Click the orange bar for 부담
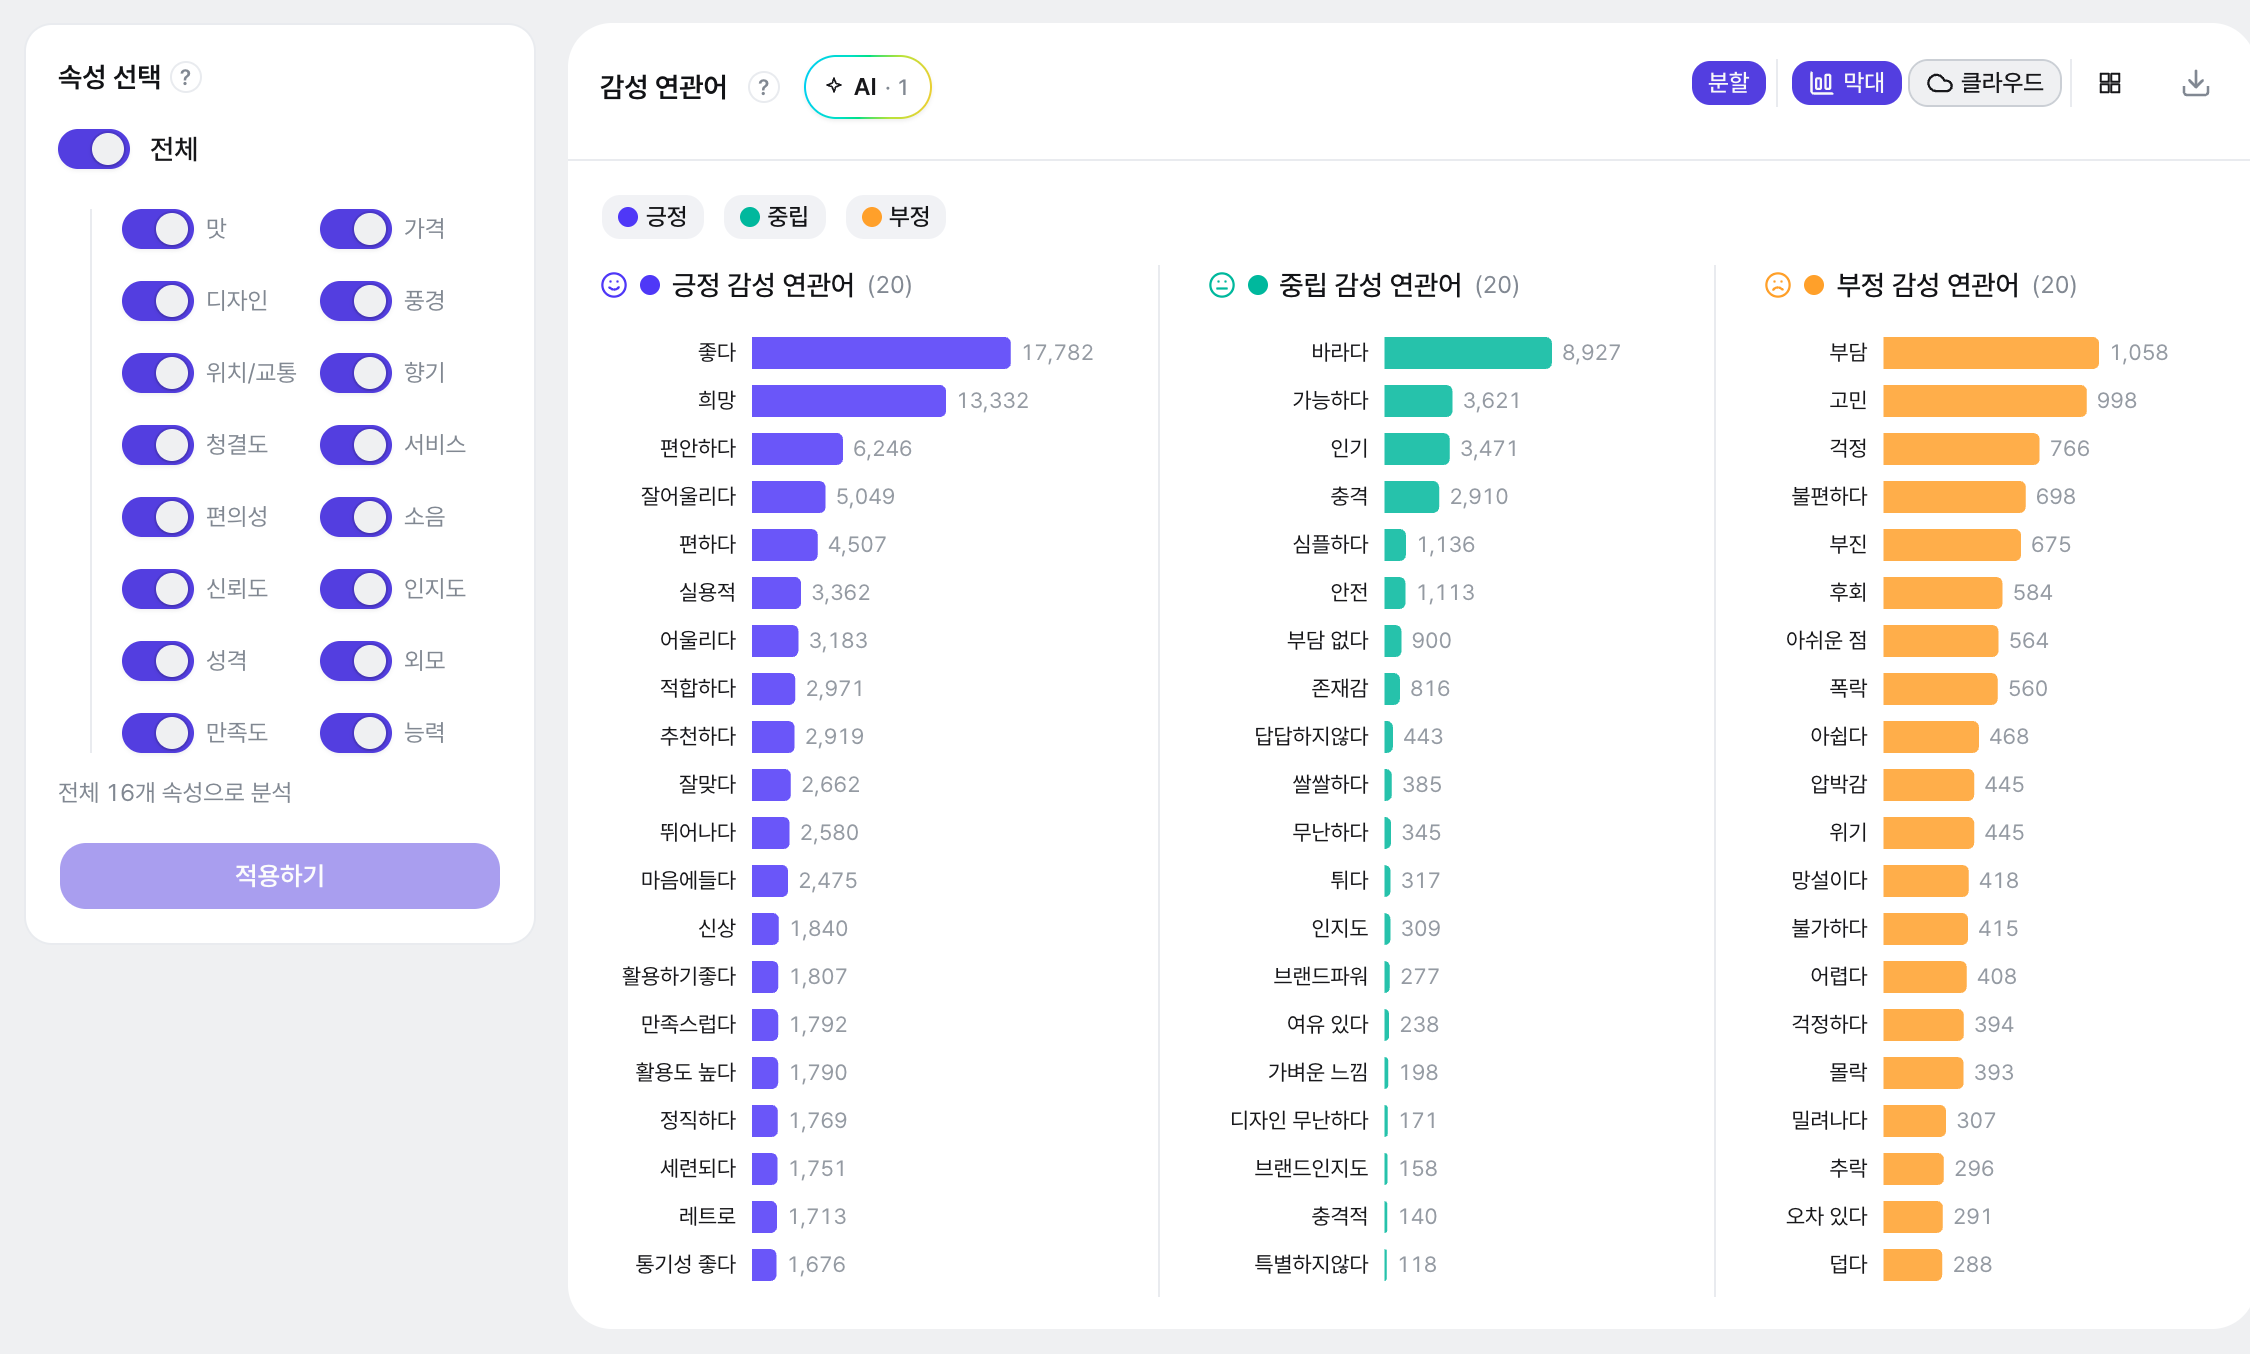The width and height of the screenshot is (2250, 1354). 1991,353
